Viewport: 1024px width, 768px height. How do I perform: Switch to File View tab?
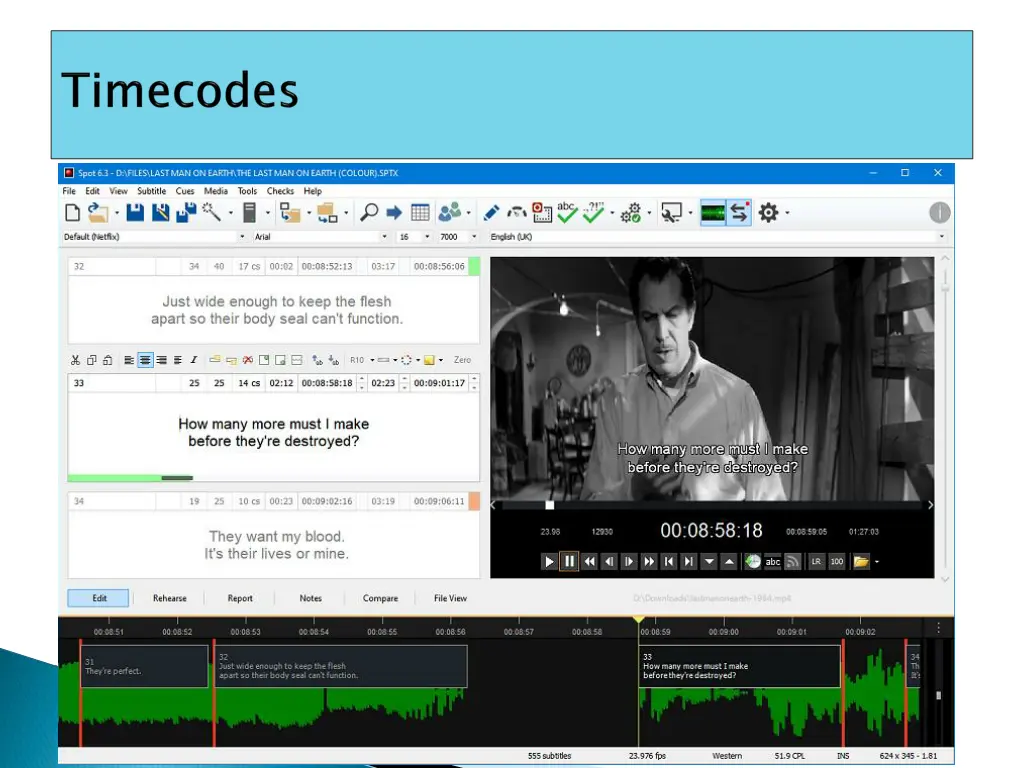(x=451, y=598)
